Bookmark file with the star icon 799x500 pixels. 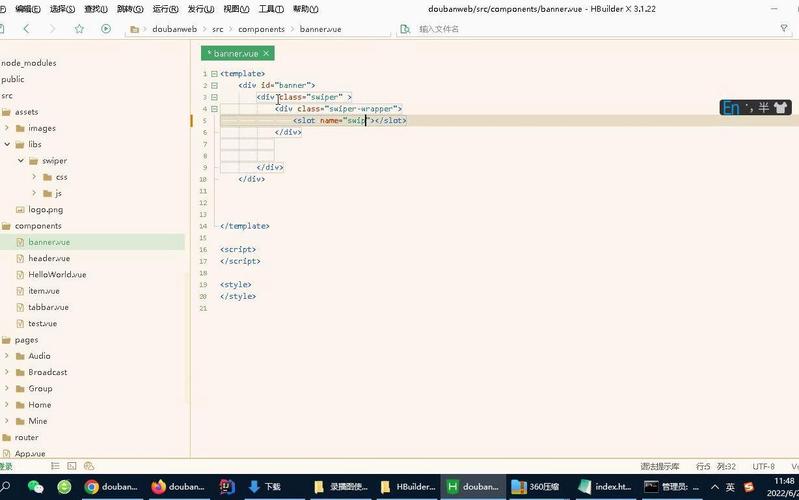click(79, 29)
